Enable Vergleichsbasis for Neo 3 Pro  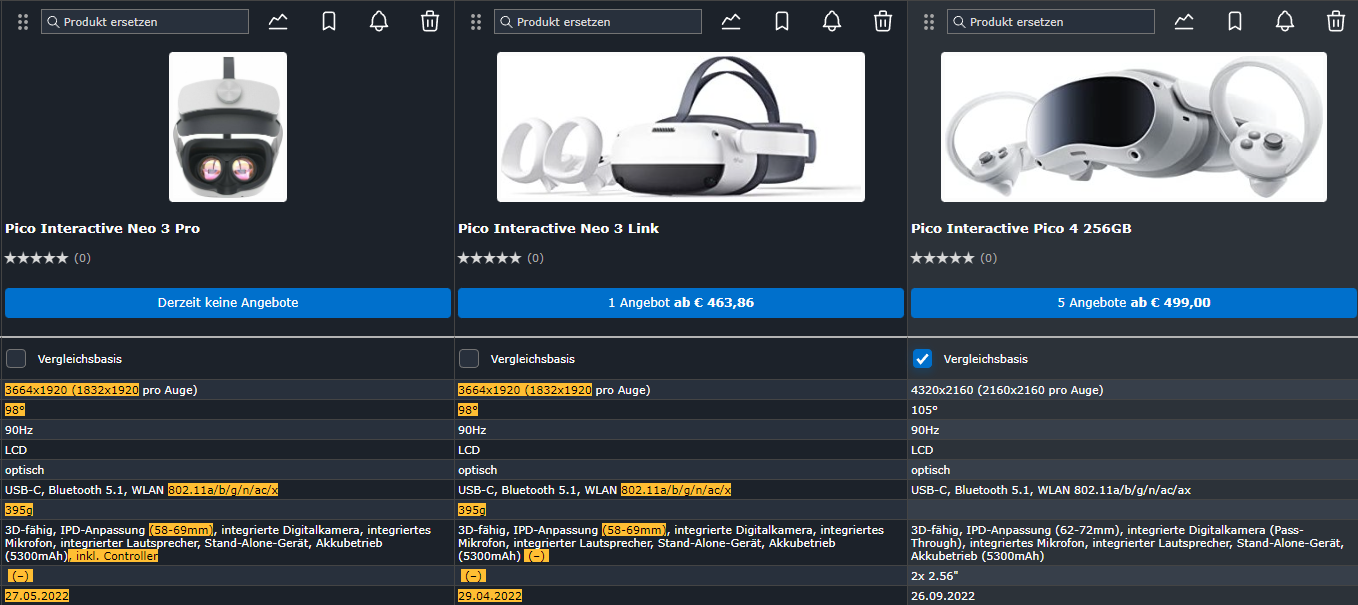point(16,358)
